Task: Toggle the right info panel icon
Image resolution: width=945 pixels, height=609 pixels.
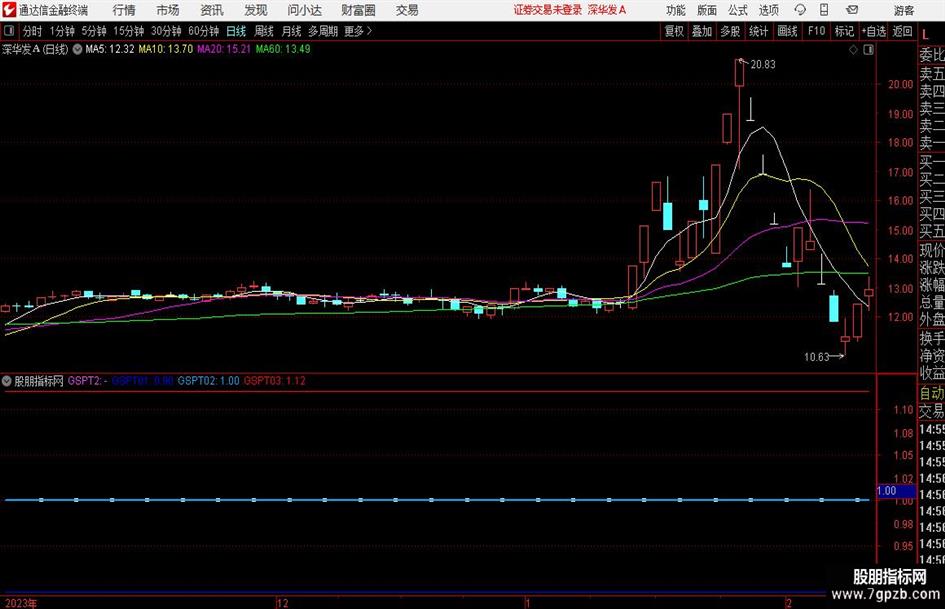Action: click(x=868, y=50)
